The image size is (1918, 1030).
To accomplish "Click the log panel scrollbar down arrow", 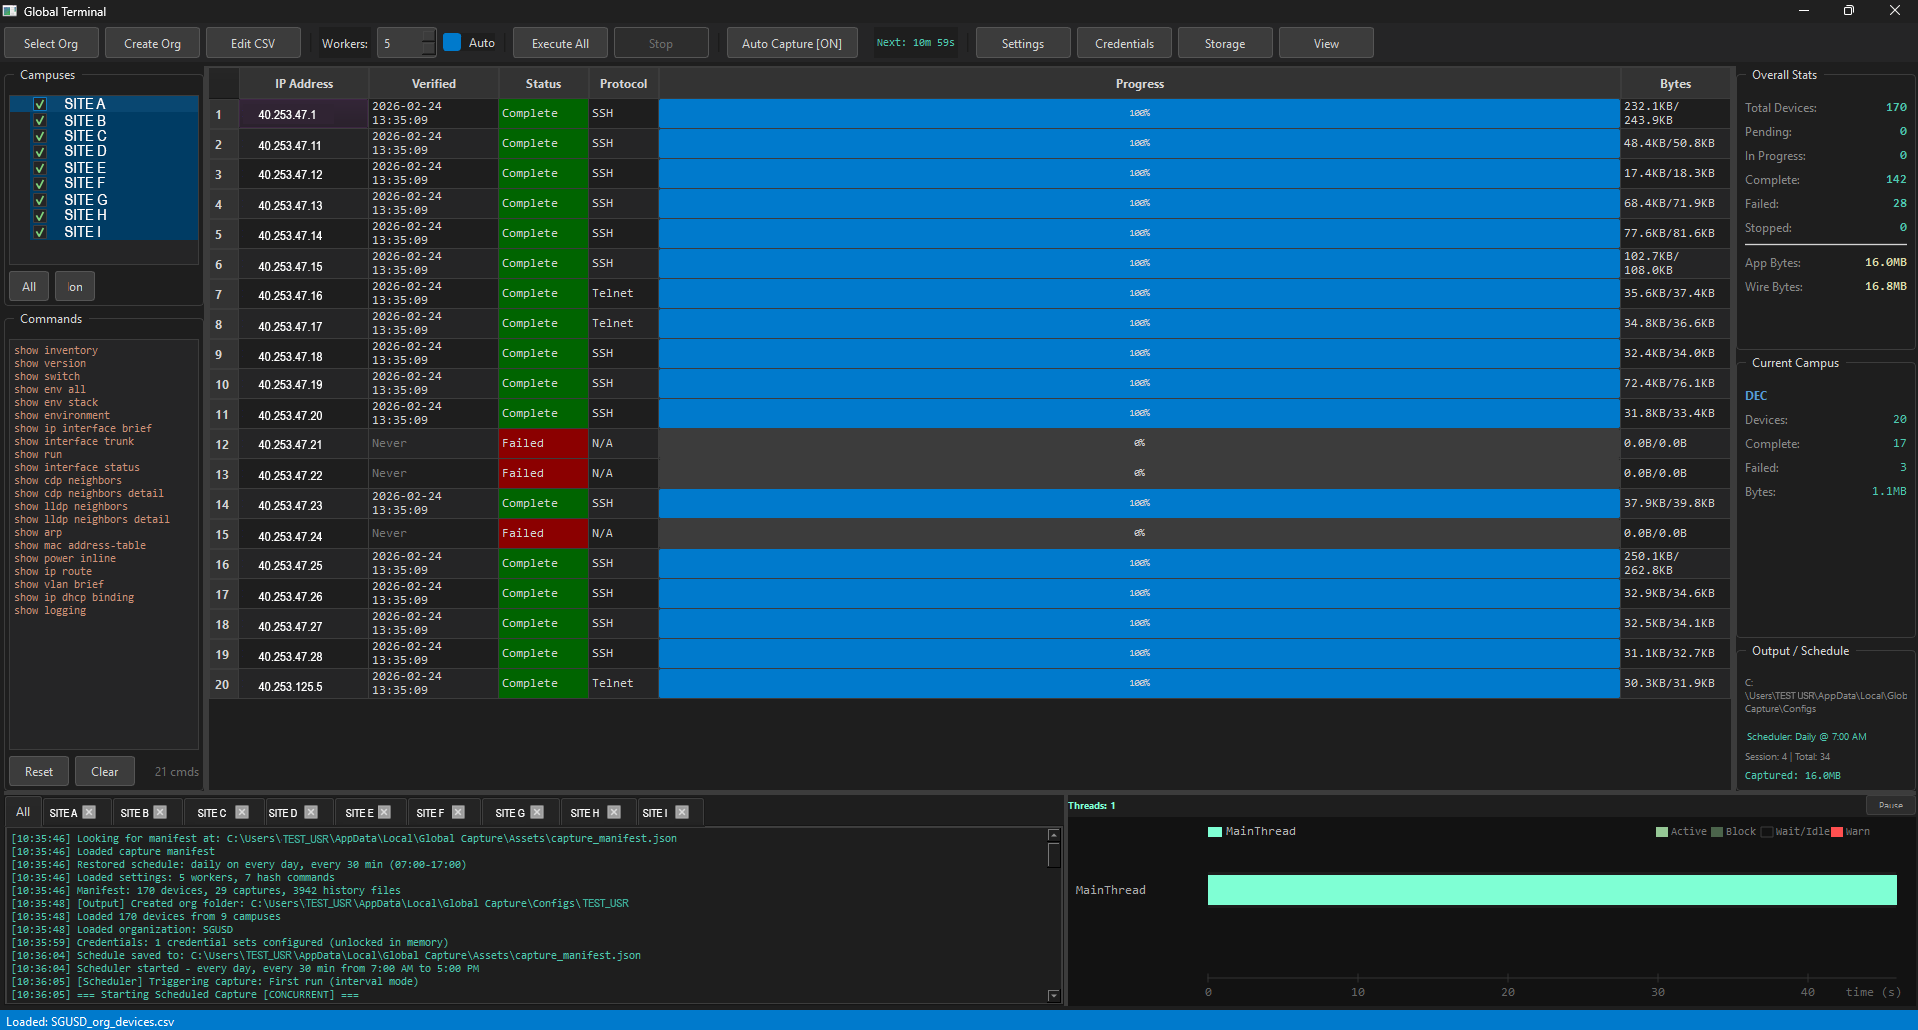I will (1053, 995).
